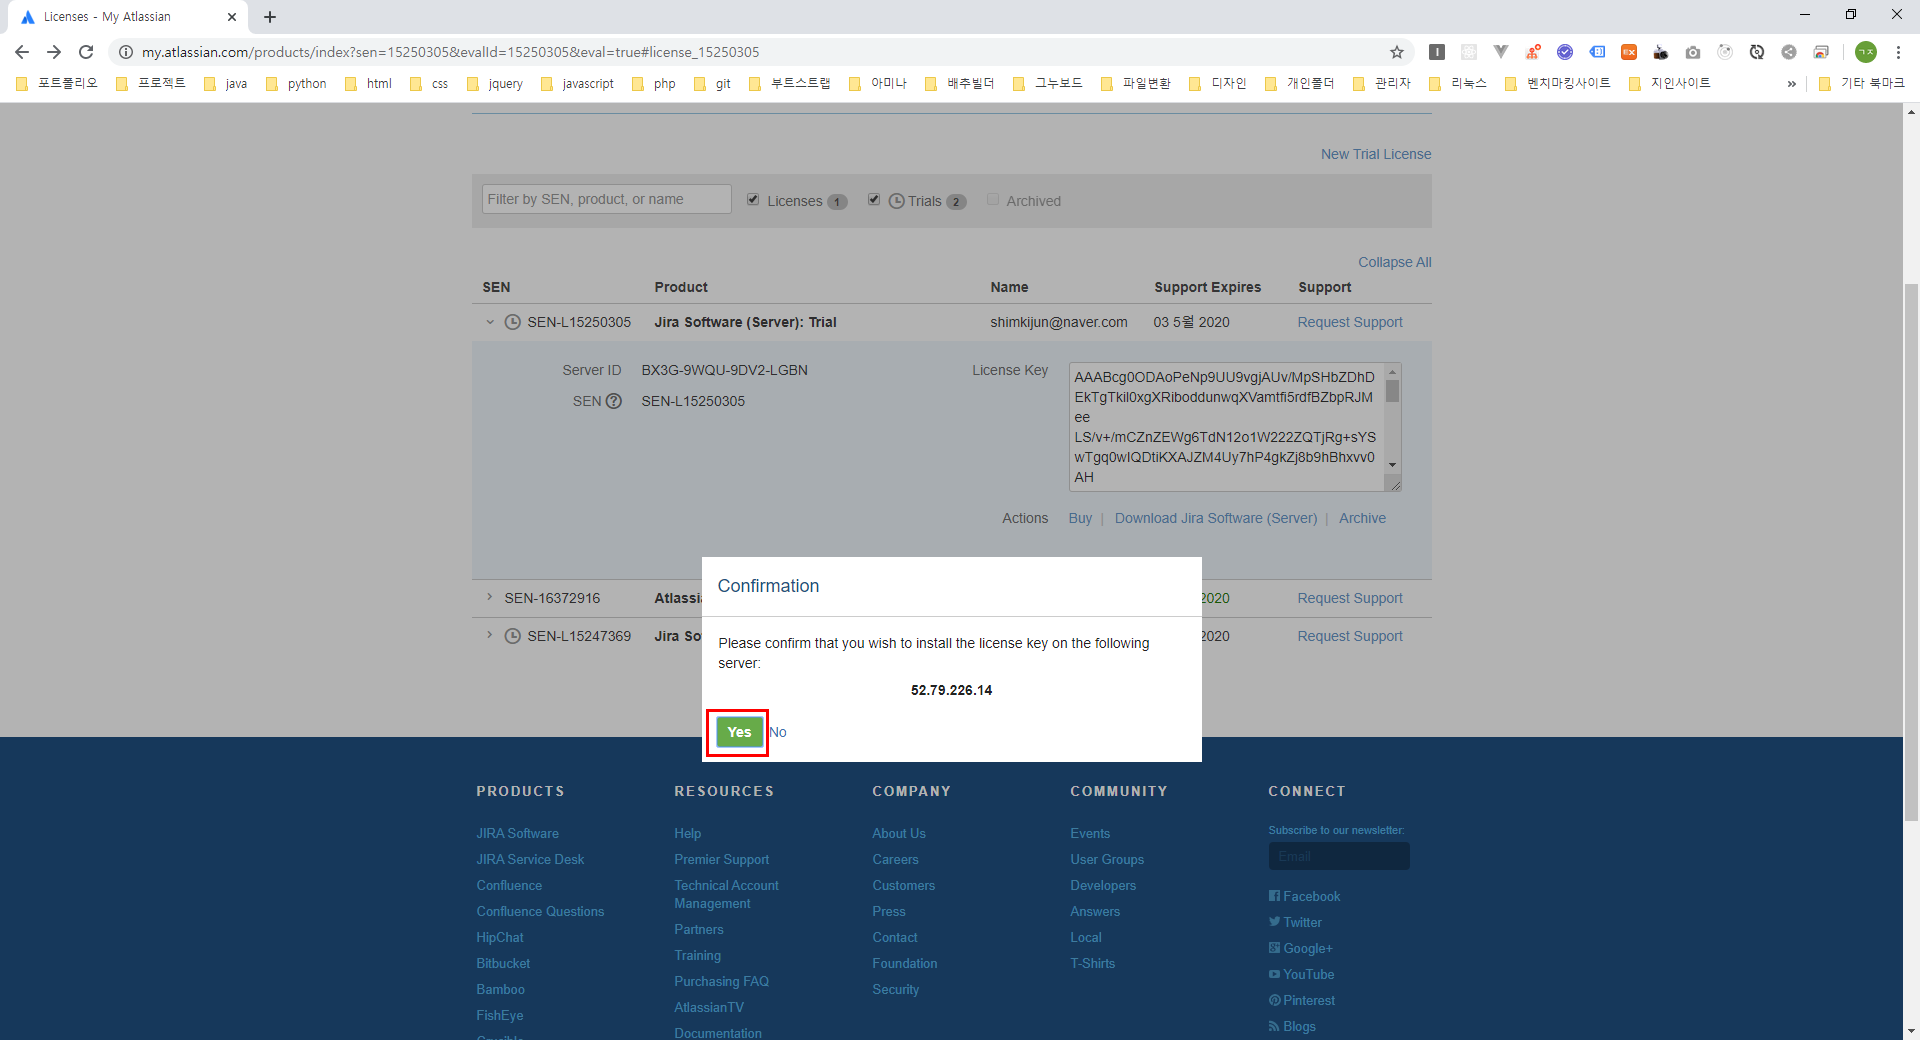The width and height of the screenshot is (1920, 1040).
Task: Open the React developer tools extension
Action: click(1469, 52)
